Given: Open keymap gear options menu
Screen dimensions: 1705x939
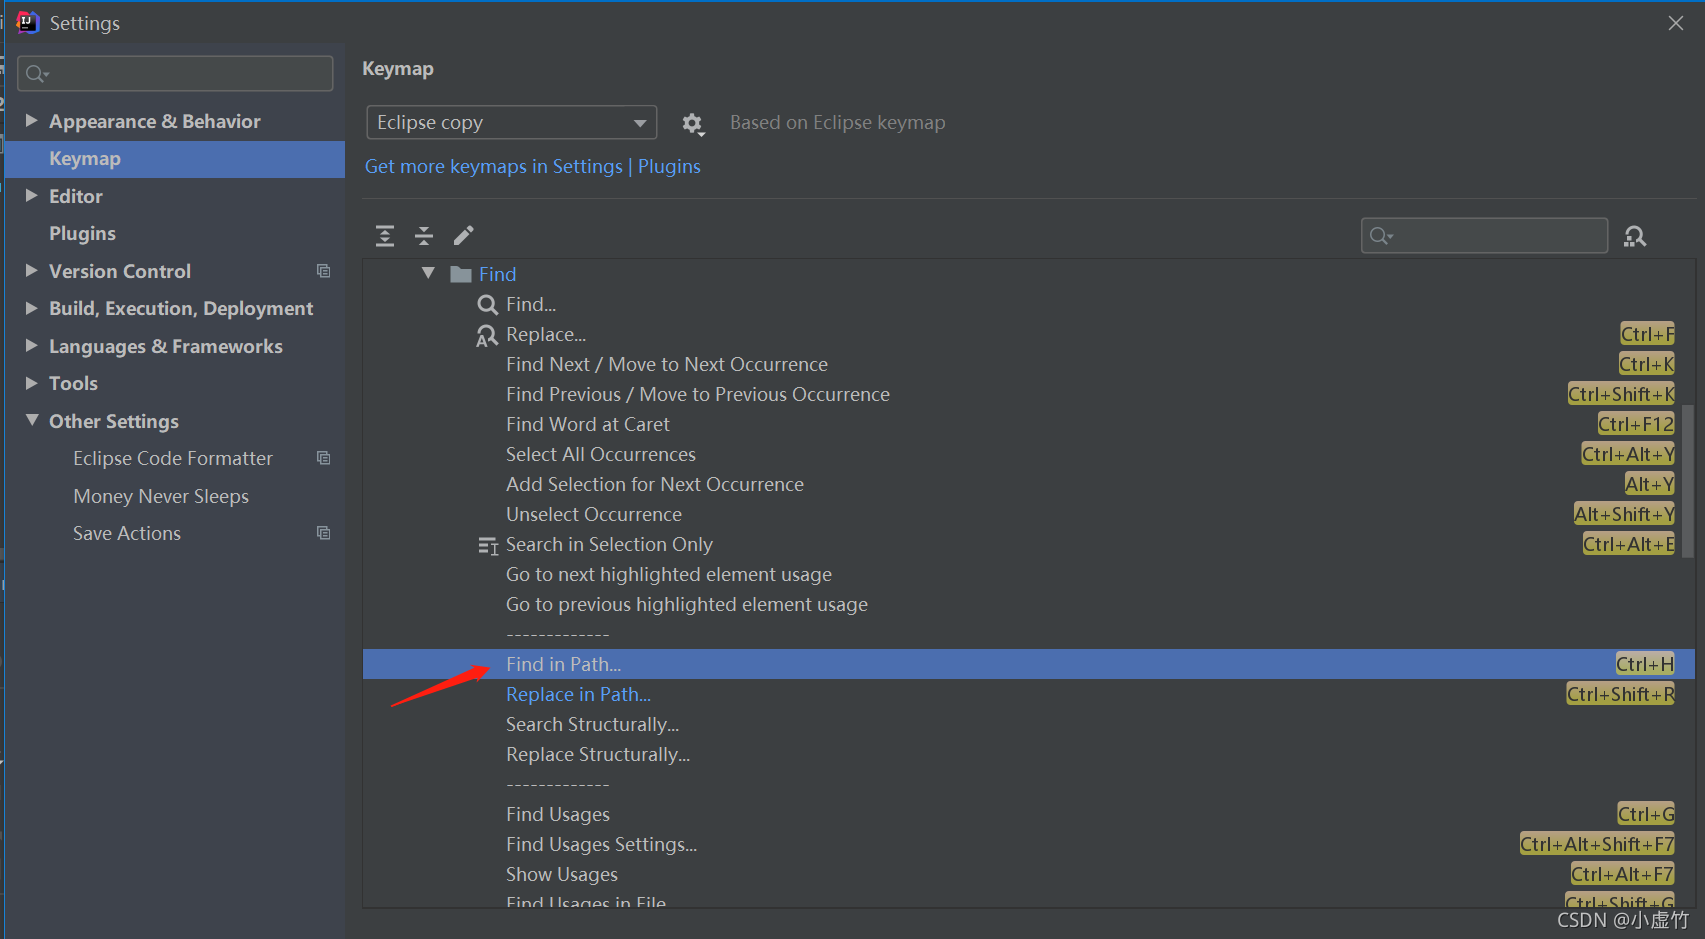Looking at the screenshot, I should pyautogui.click(x=692, y=123).
